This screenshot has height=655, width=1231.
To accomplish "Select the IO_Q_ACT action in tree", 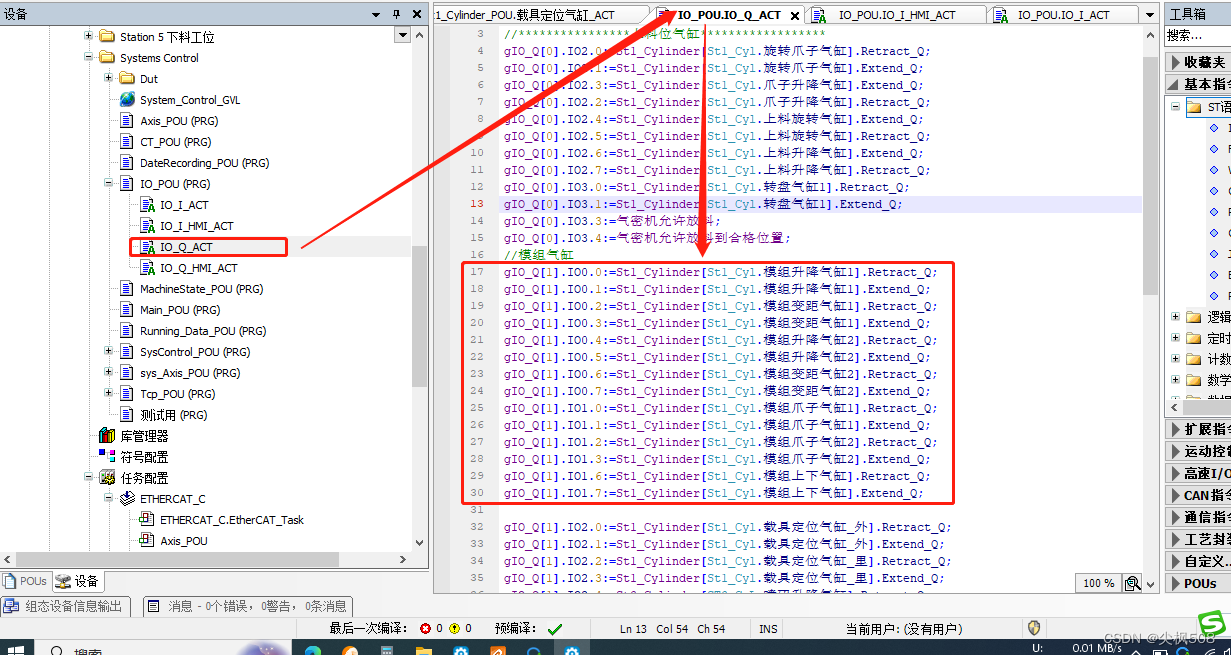I will pos(186,247).
